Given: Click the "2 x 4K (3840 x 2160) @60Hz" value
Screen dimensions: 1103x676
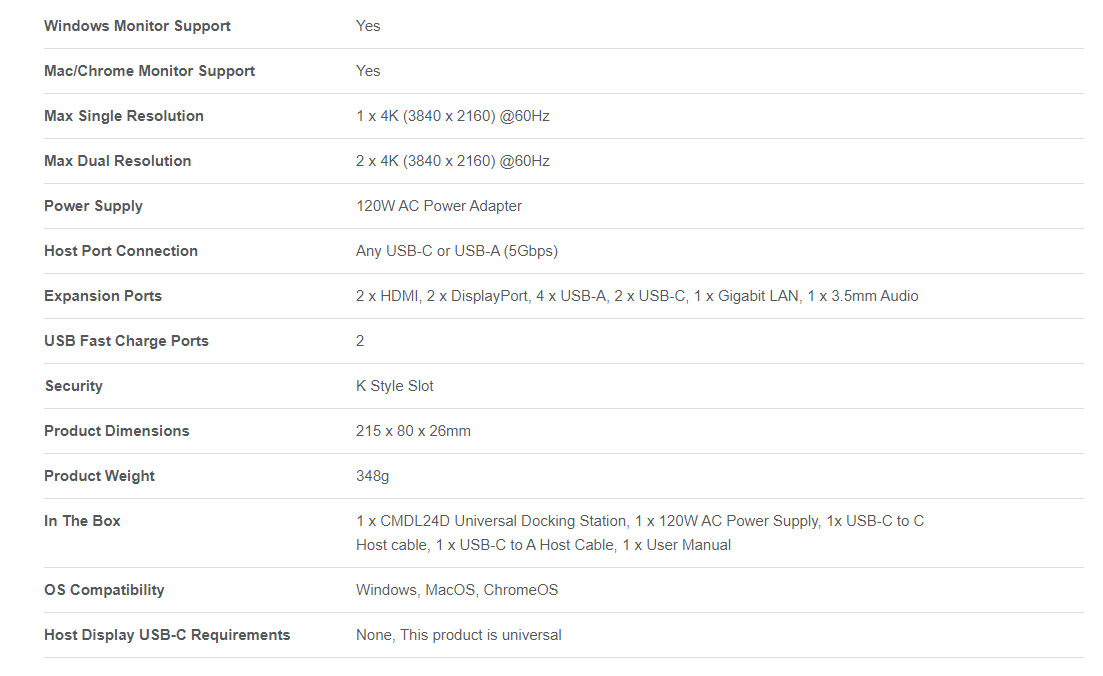Looking at the screenshot, I should [452, 161].
